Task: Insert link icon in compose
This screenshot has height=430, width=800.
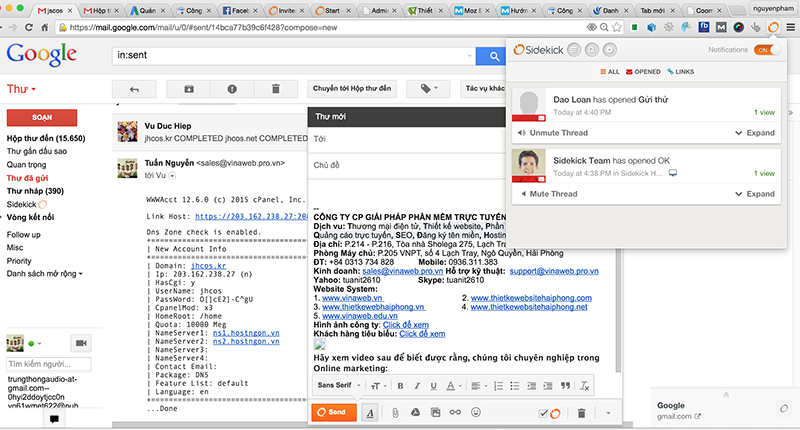Action: [455, 412]
